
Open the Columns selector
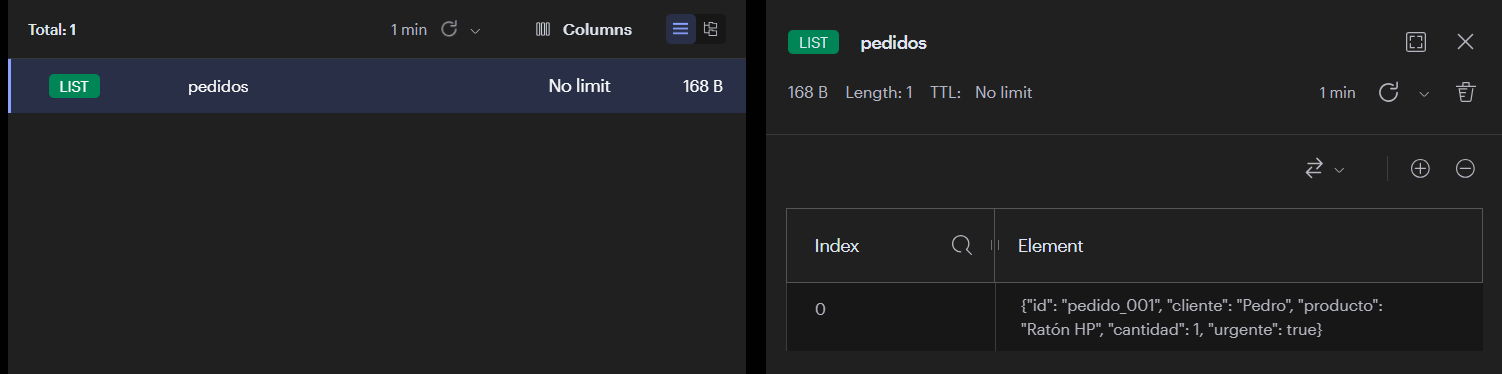[584, 29]
